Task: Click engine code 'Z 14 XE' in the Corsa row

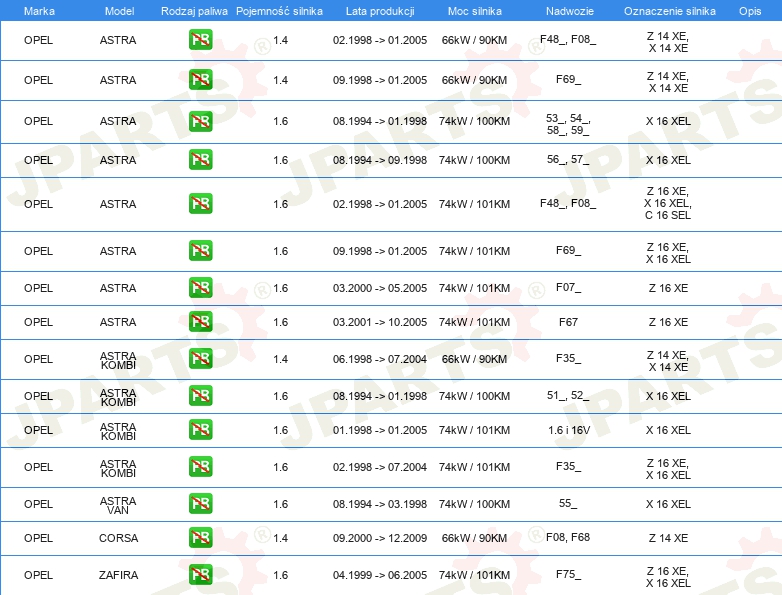Action: point(668,538)
